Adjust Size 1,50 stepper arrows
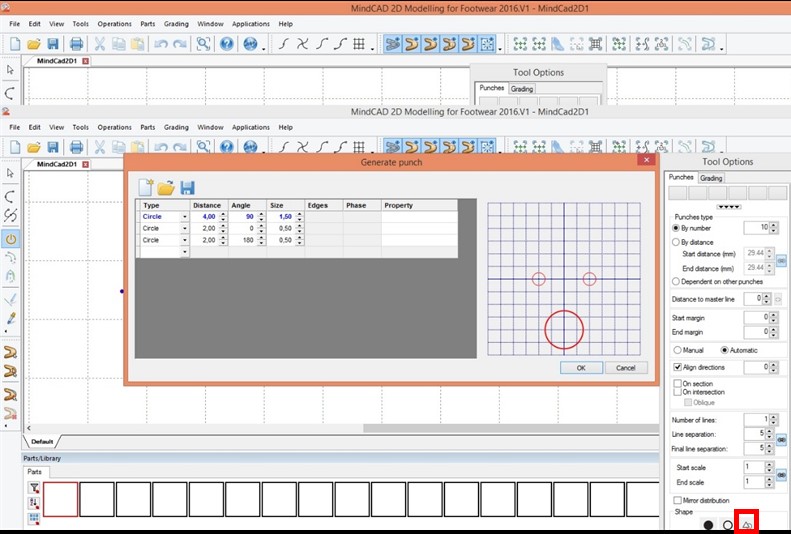Image resolution: width=791 pixels, height=534 pixels. point(299,217)
